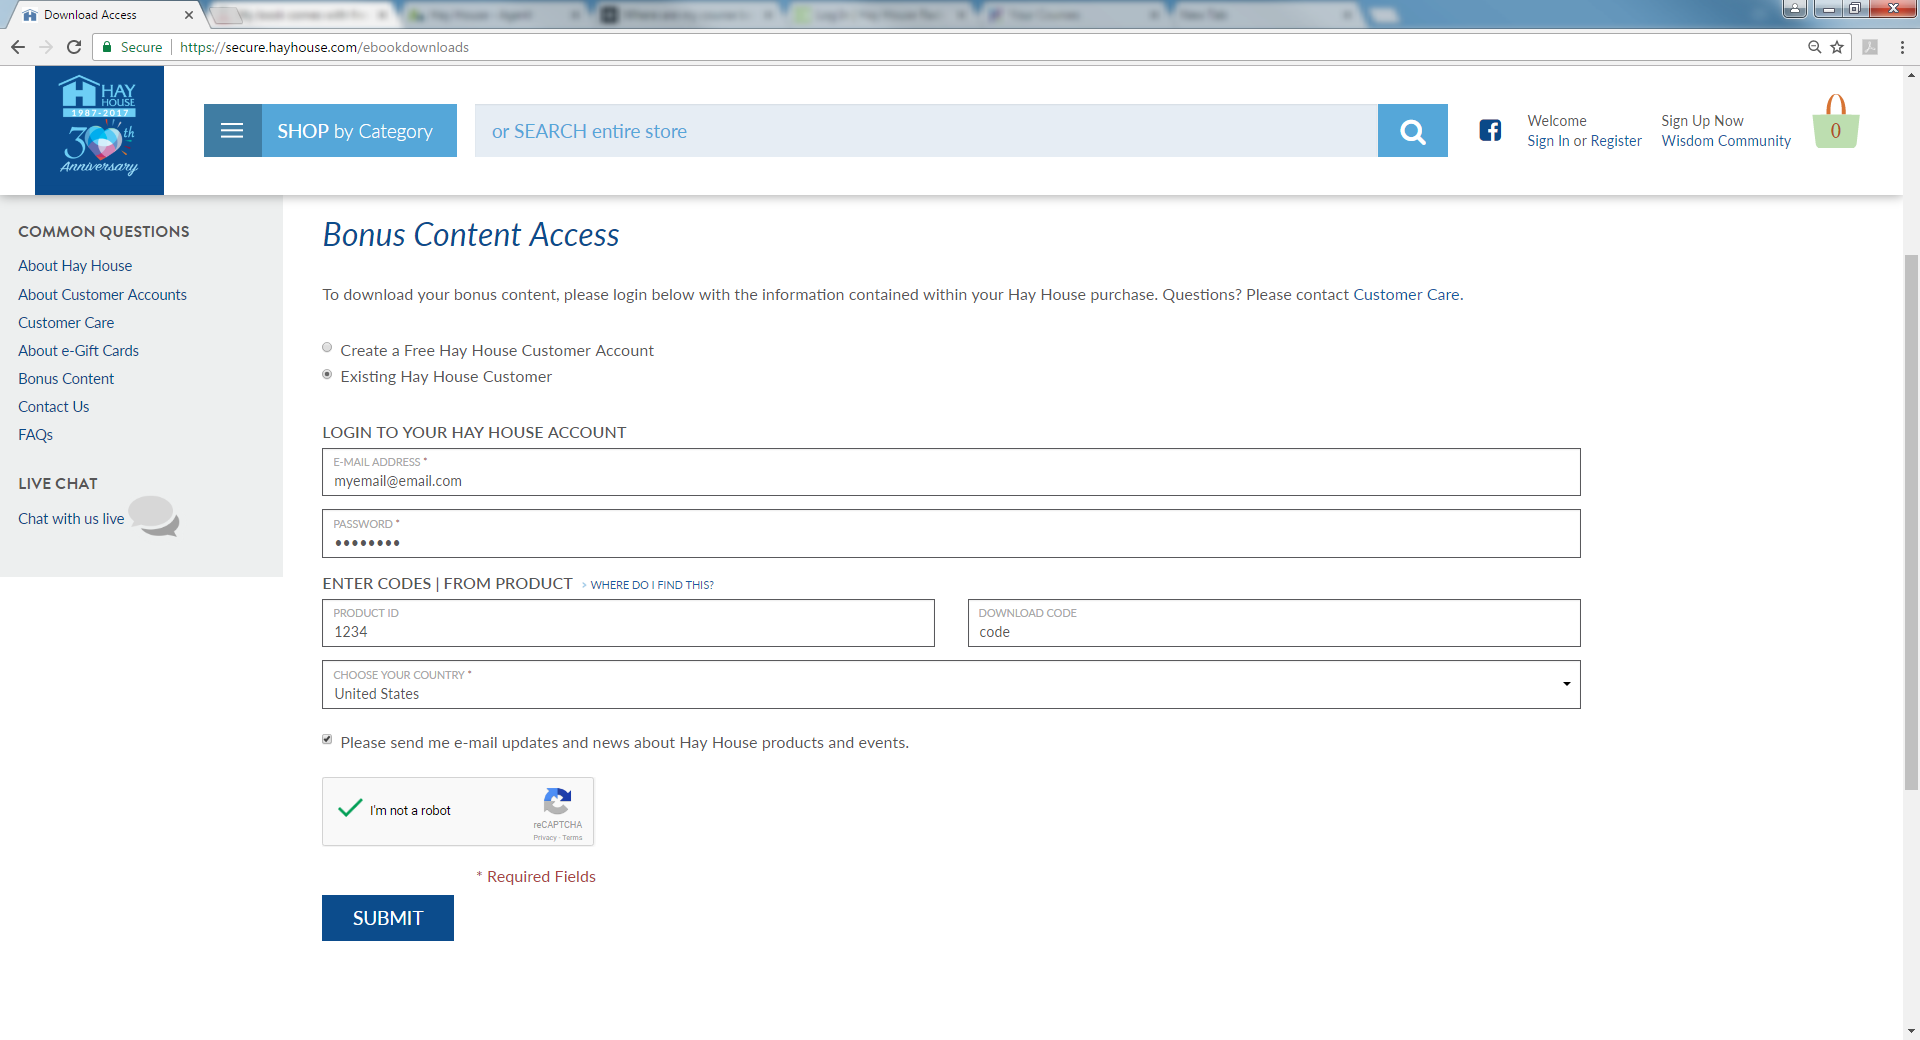Open the shopping bag cart icon
Screen dimensions: 1920x1040
point(1835,124)
